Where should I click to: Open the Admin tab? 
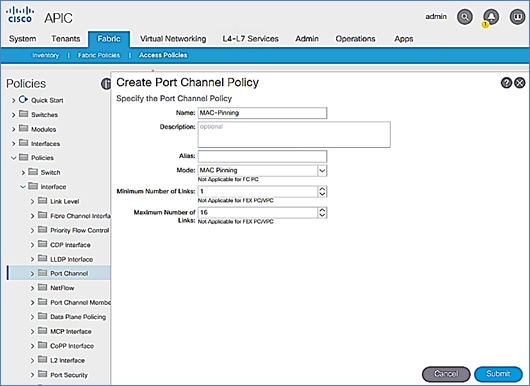coord(307,39)
